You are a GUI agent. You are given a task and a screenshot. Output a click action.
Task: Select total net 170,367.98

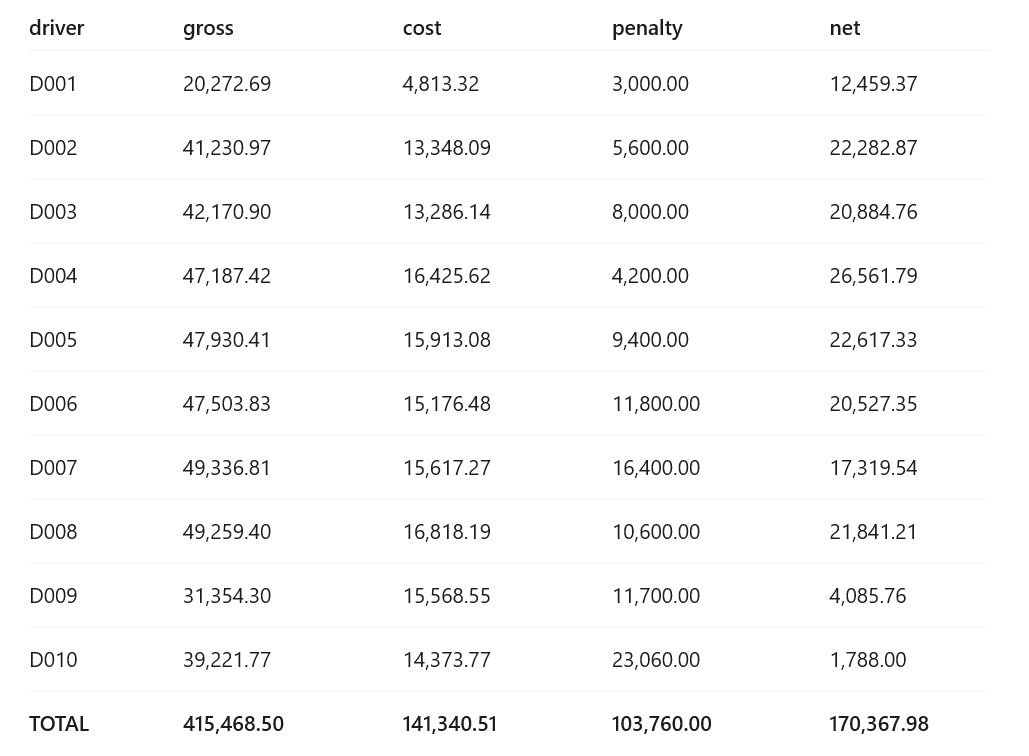click(879, 724)
